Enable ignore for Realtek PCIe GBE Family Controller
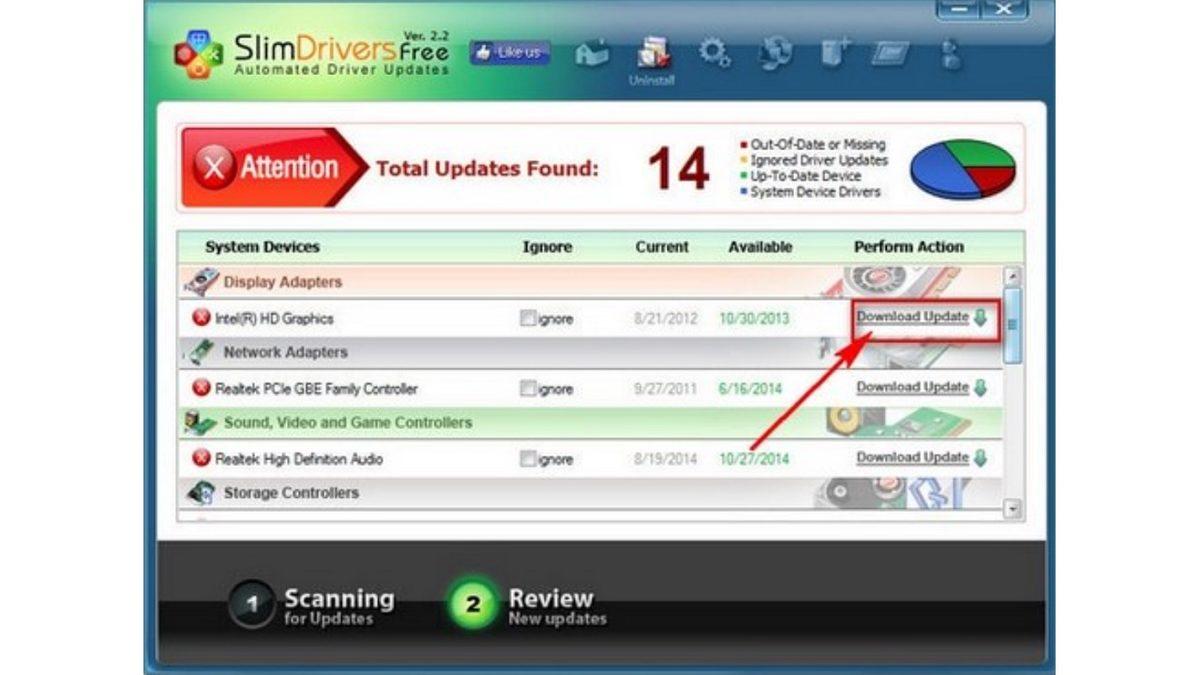1200x675 pixels. coord(528,388)
